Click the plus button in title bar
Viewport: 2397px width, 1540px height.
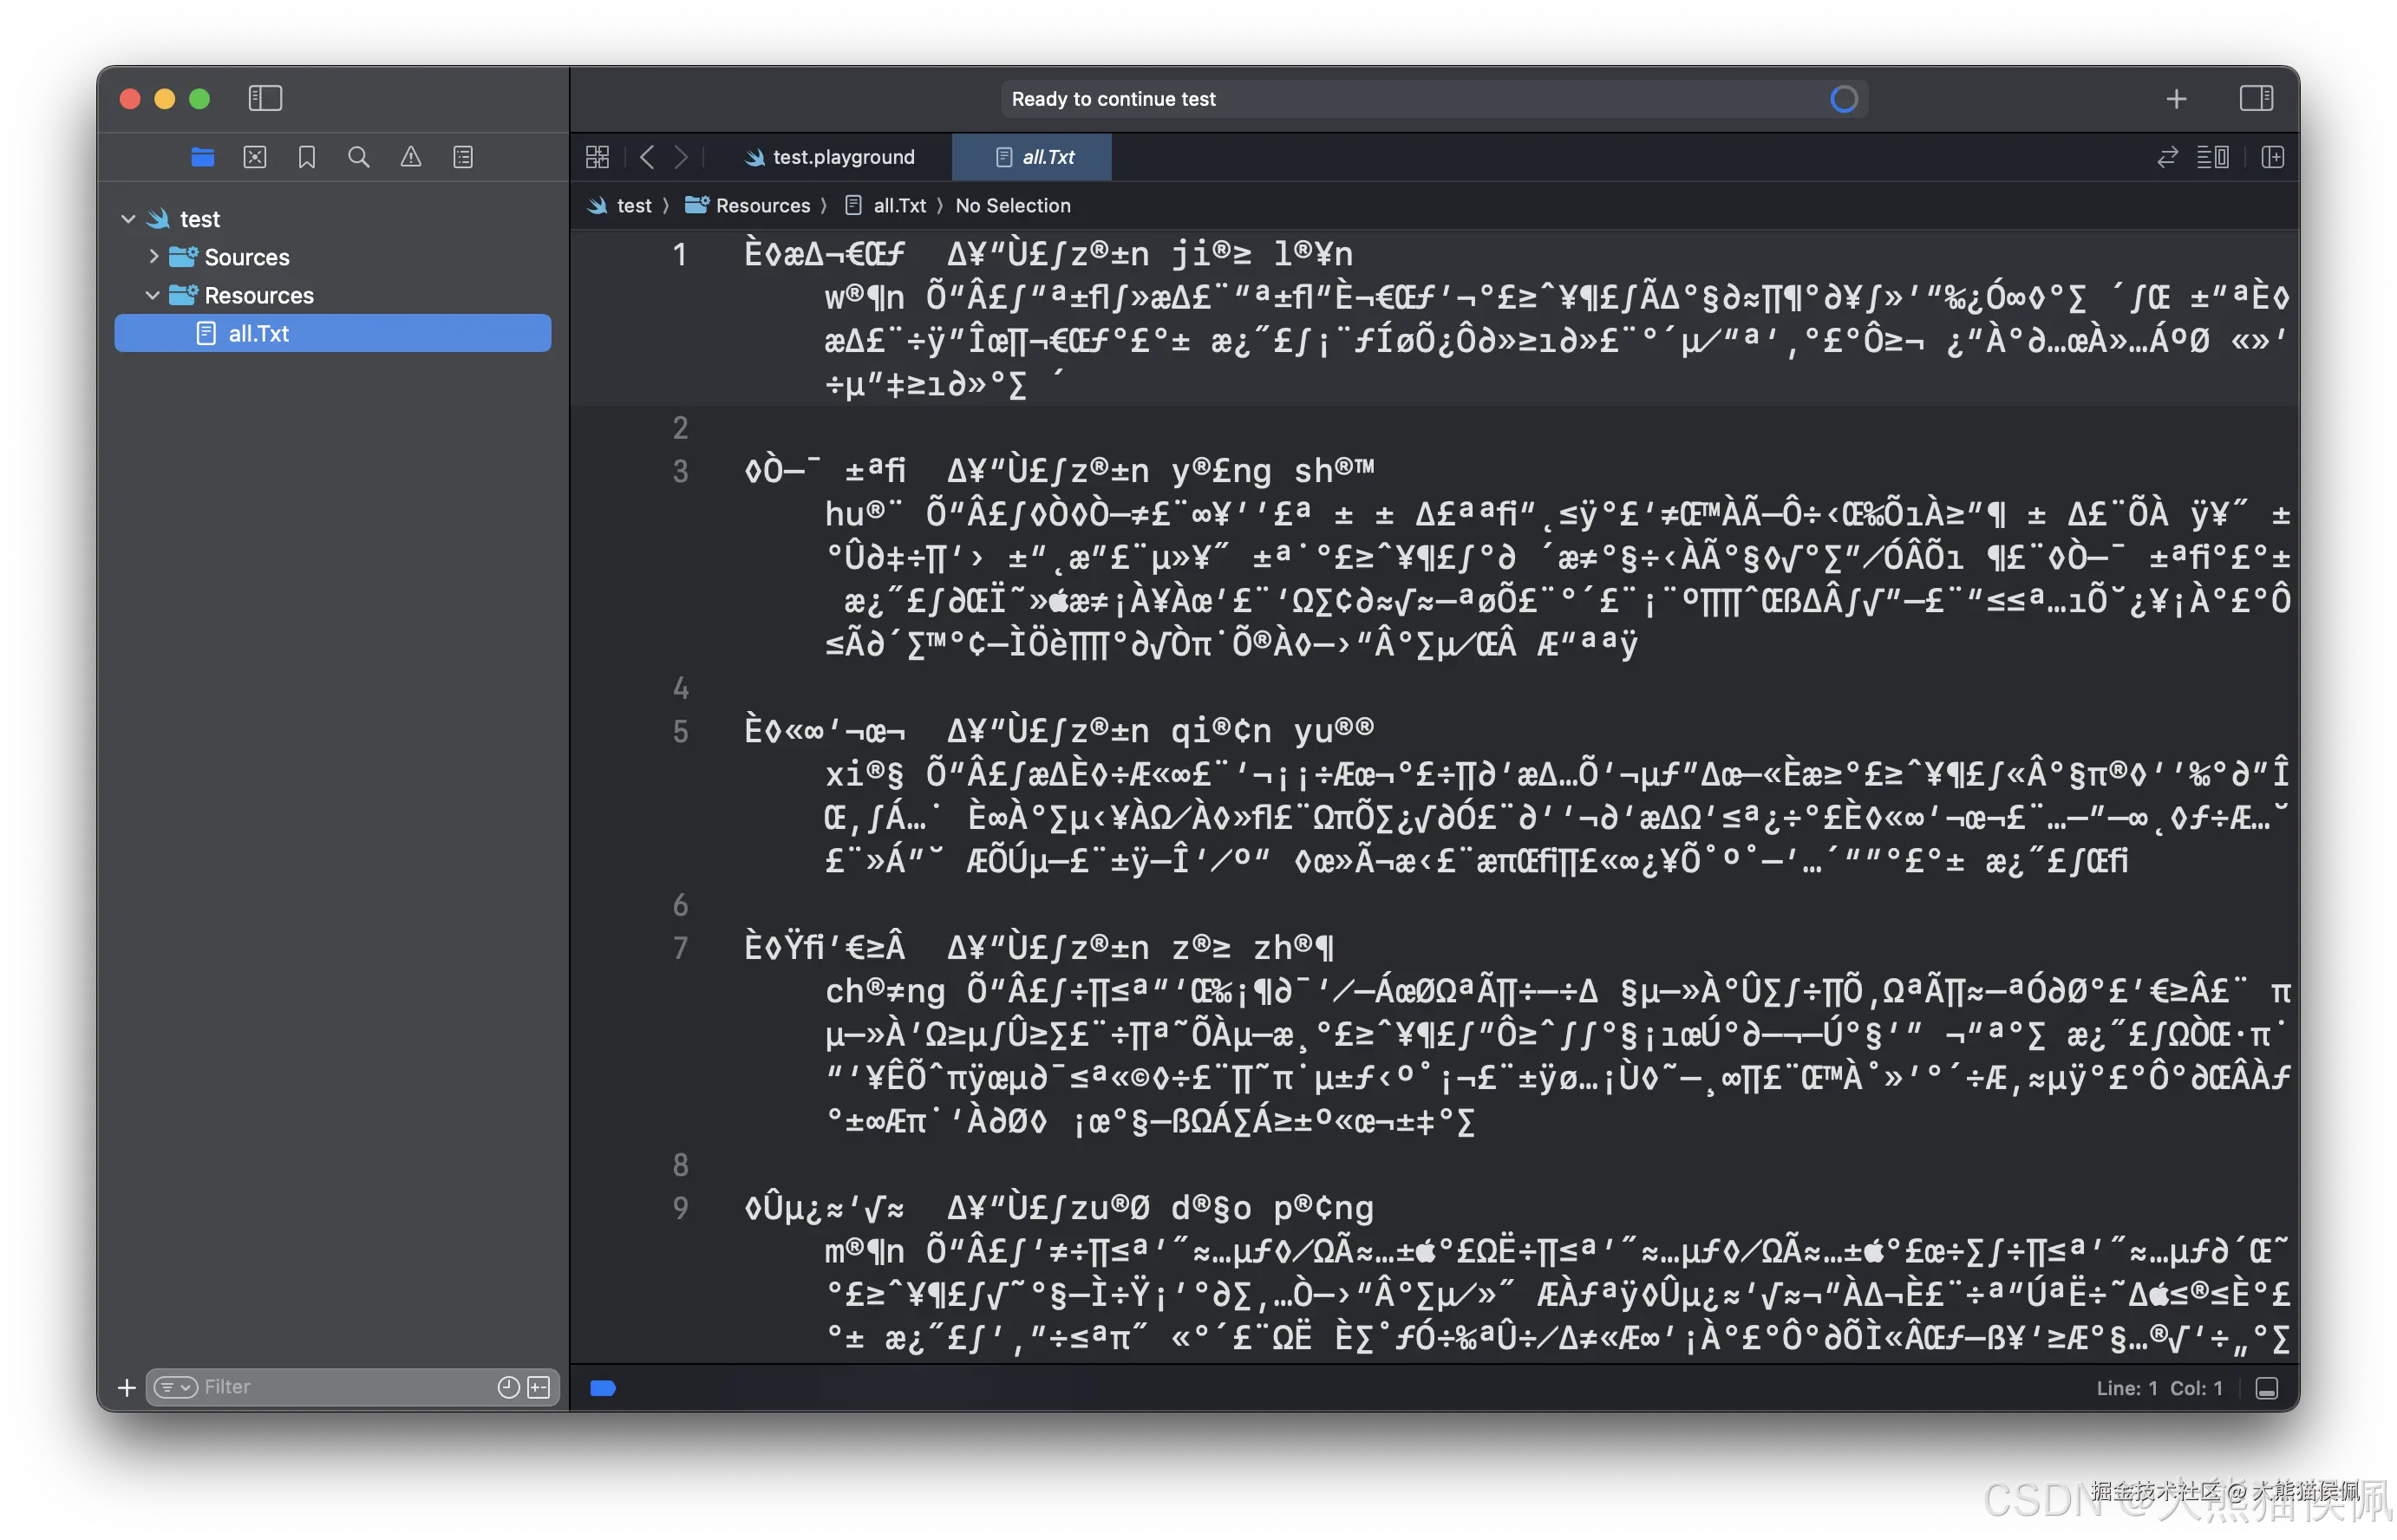click(x=2176, y=99)
